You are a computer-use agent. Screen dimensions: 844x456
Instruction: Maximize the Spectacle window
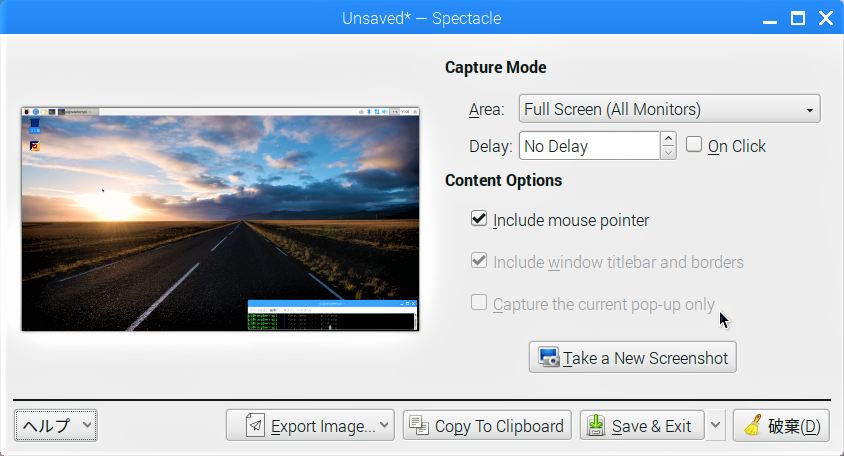[x=798, y=19]
